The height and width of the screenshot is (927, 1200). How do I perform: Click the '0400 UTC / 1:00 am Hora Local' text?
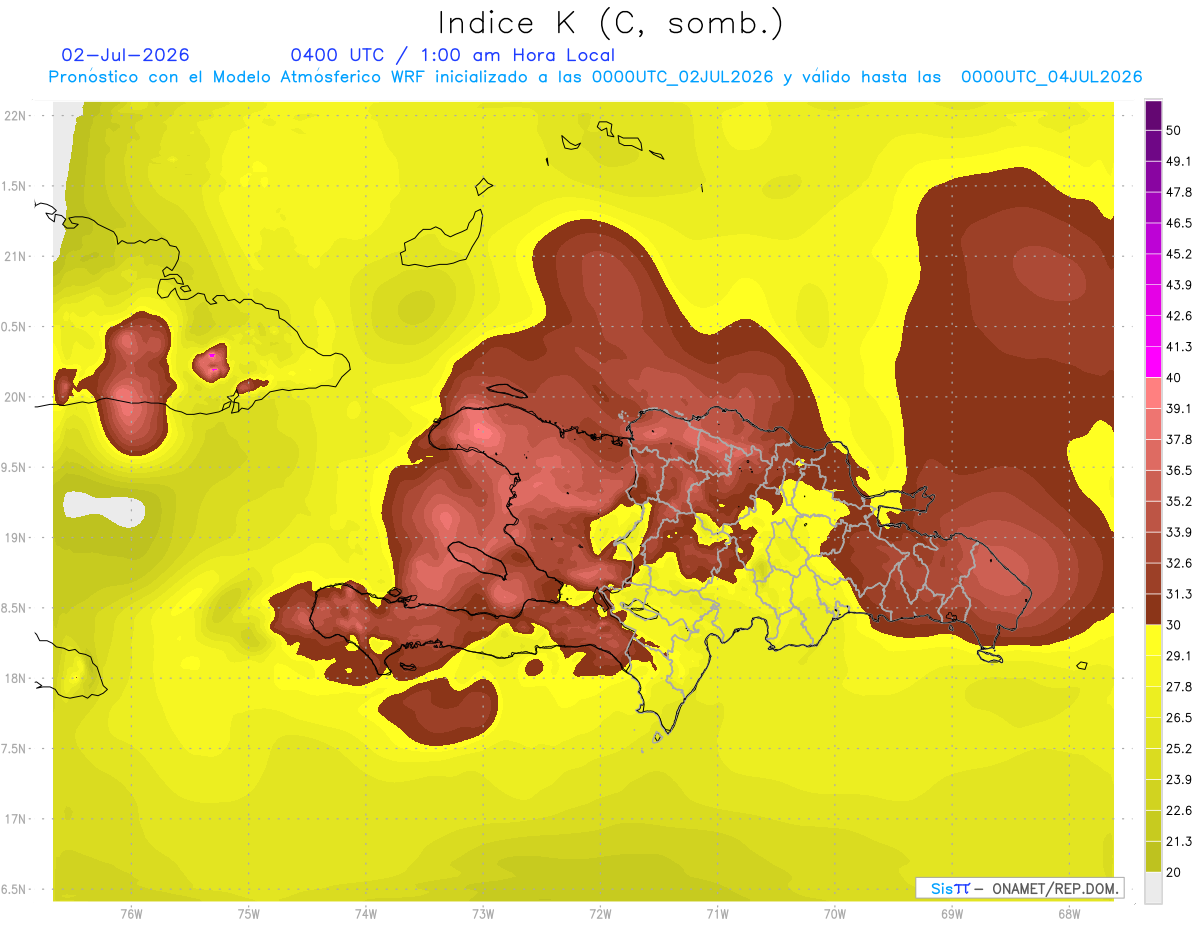pos(453,55)
